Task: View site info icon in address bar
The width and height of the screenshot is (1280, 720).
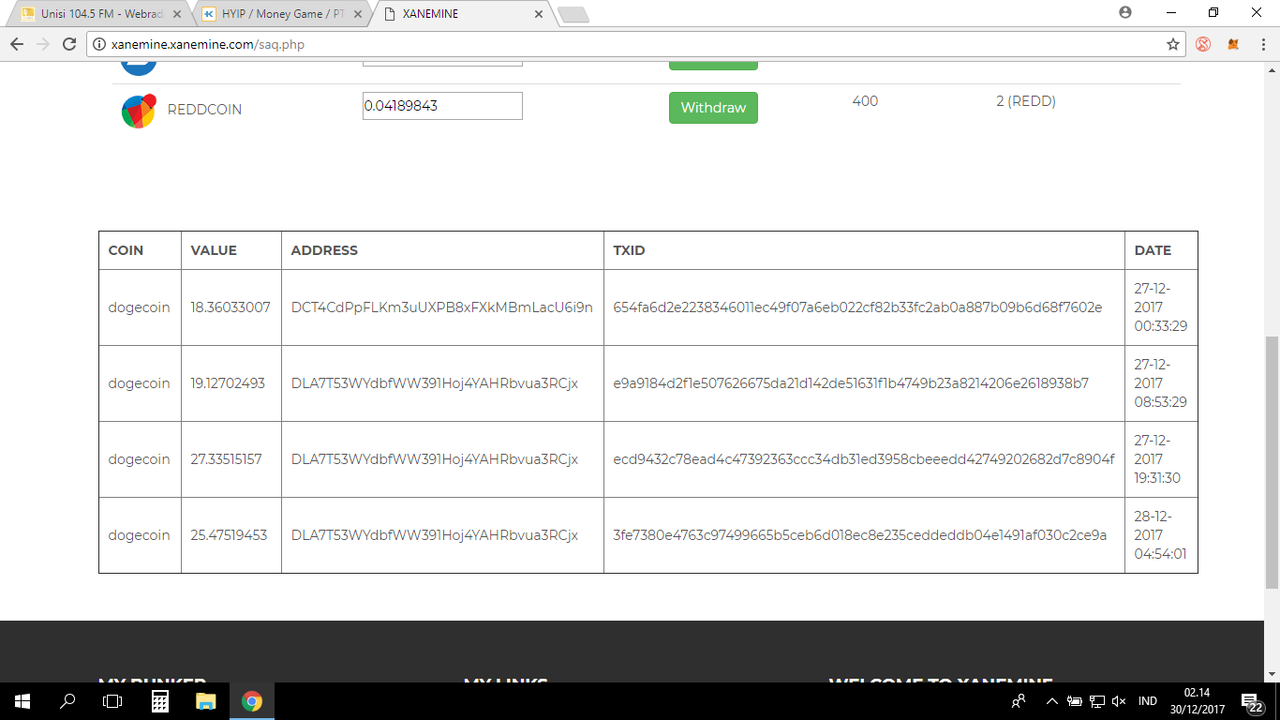Action: coord(99,44)
